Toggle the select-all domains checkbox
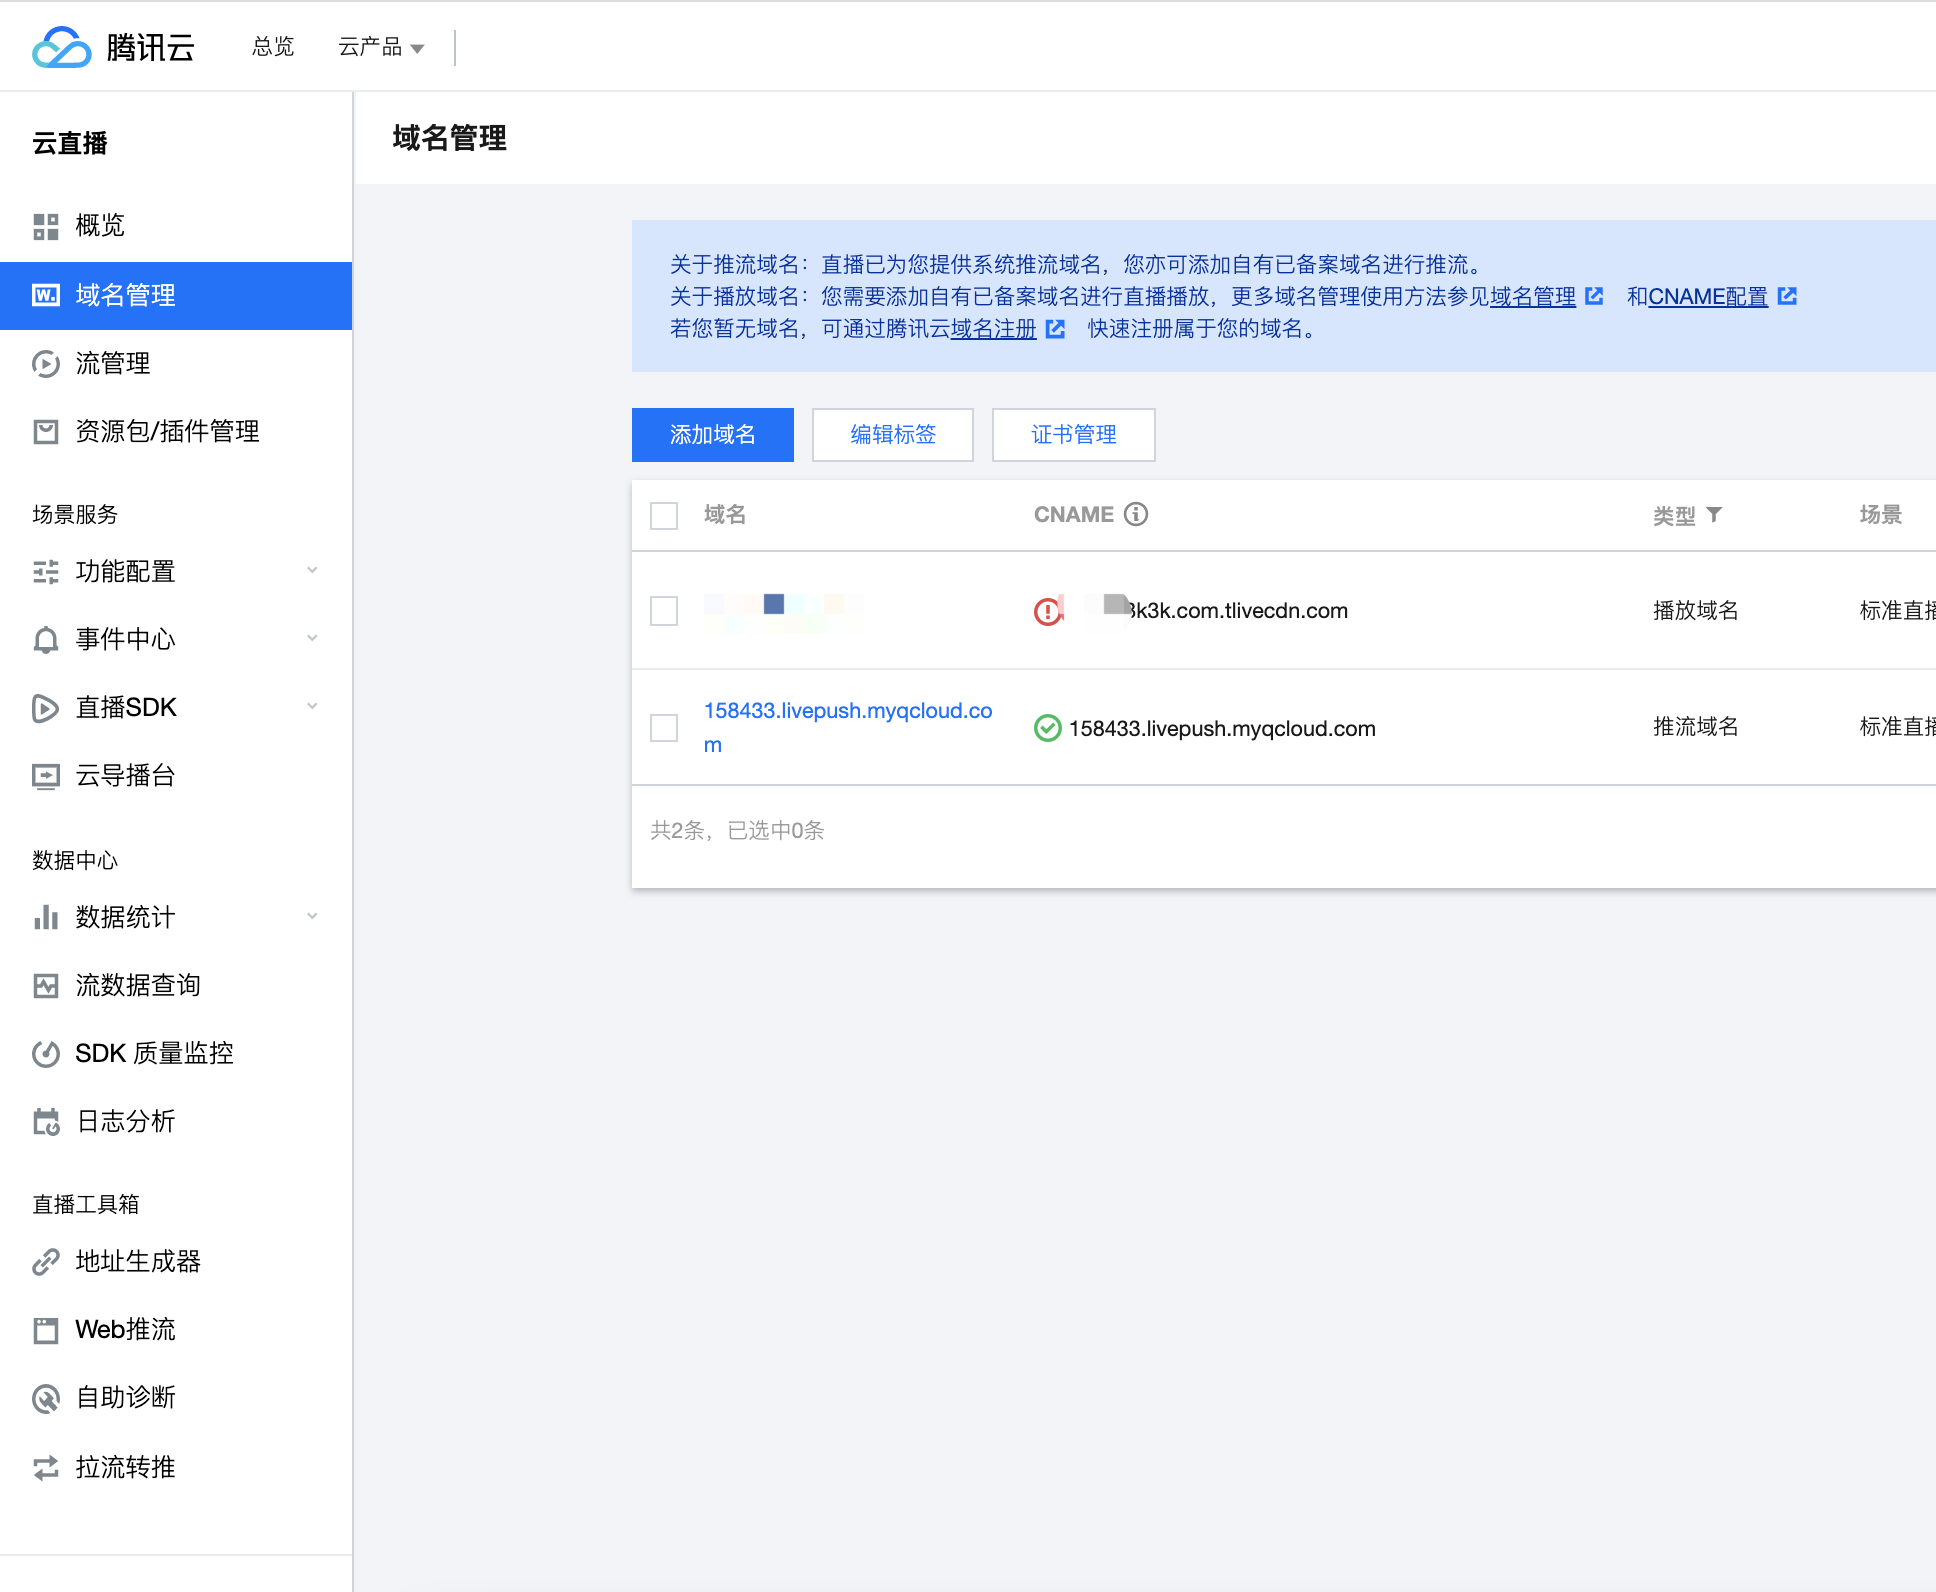 [664, 516]
